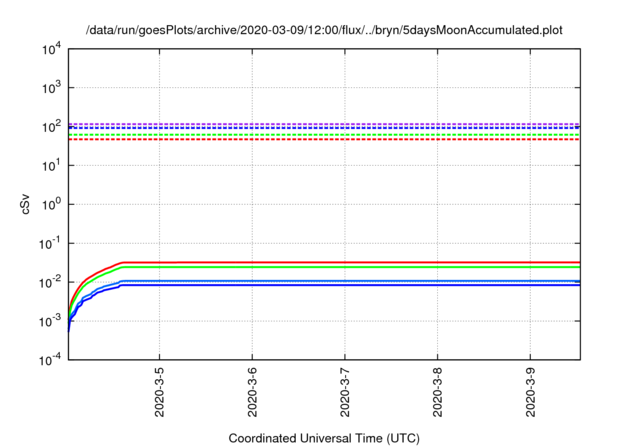Click the 2020-3-6 date tick label
The height and width of the screenshot is (448, 640).
pos(252,392)
